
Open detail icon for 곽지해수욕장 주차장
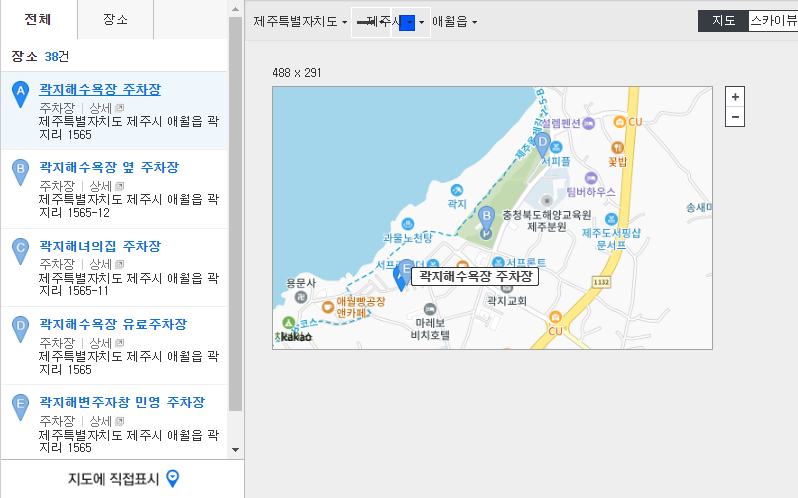[x=120, y=108]
